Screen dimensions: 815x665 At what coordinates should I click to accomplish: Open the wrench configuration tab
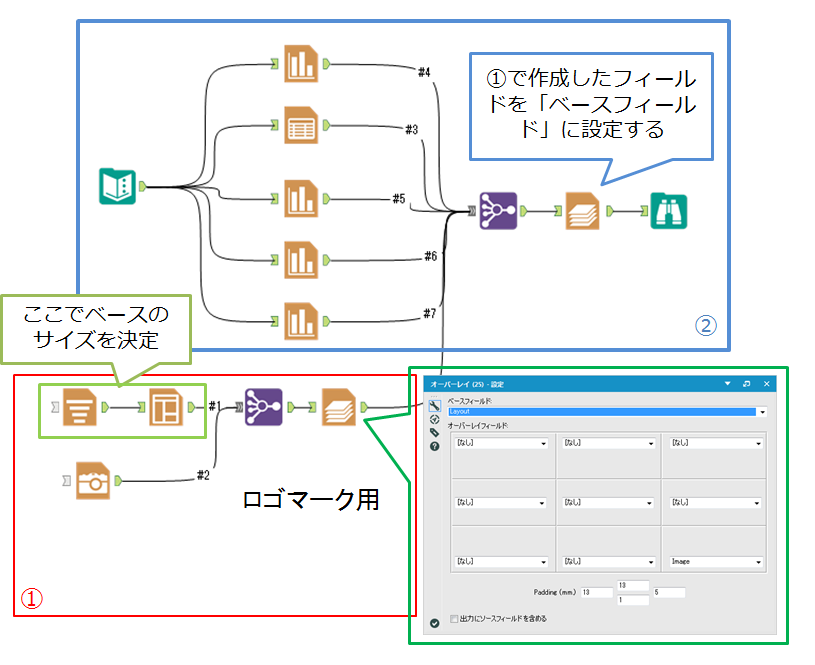point(434,405)
